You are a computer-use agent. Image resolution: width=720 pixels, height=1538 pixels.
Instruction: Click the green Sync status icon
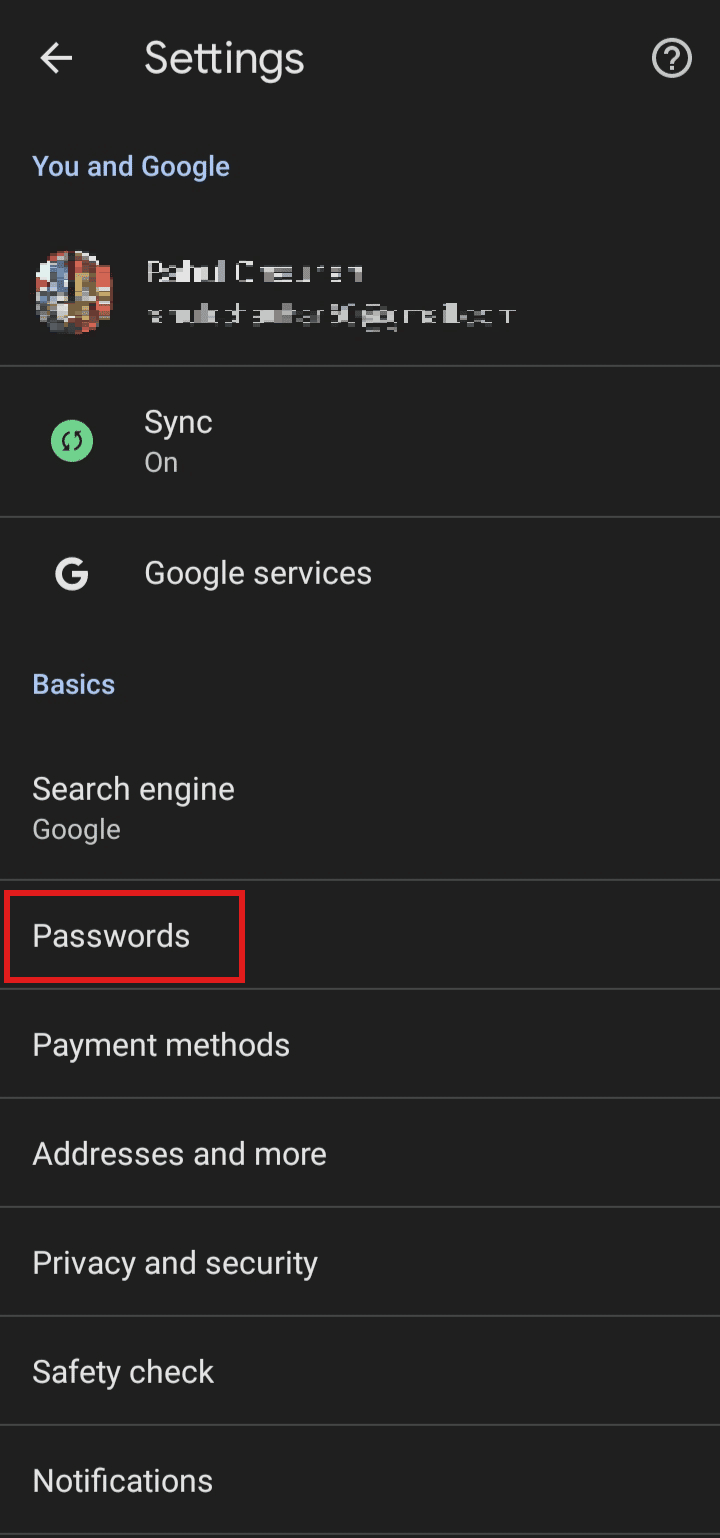point(72,441)
